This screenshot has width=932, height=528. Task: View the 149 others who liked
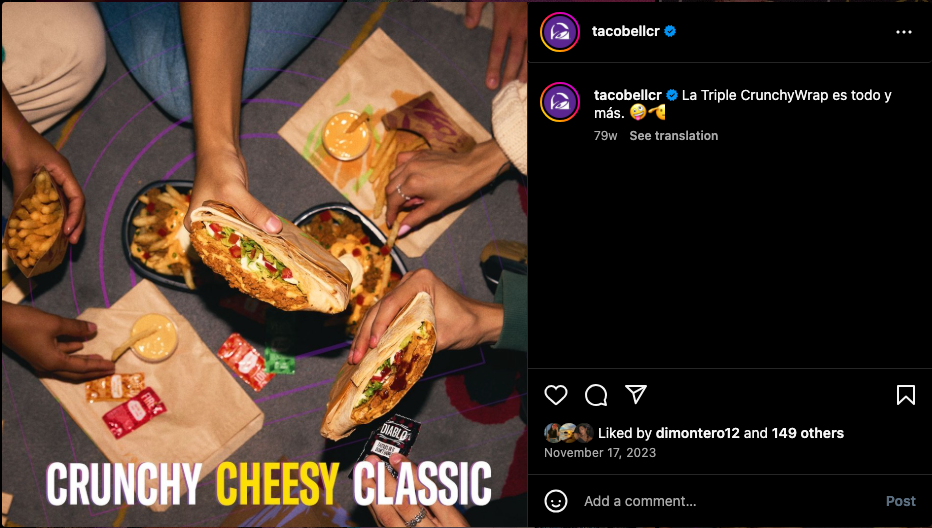tap(807, 433)
